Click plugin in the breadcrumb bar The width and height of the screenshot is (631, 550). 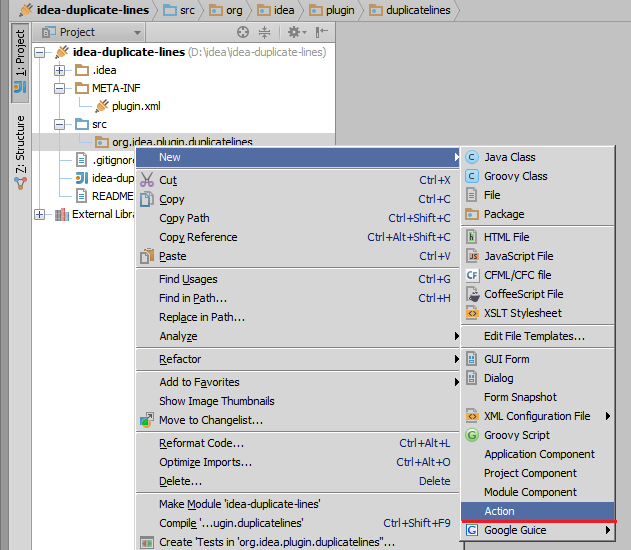coord(332,10)
